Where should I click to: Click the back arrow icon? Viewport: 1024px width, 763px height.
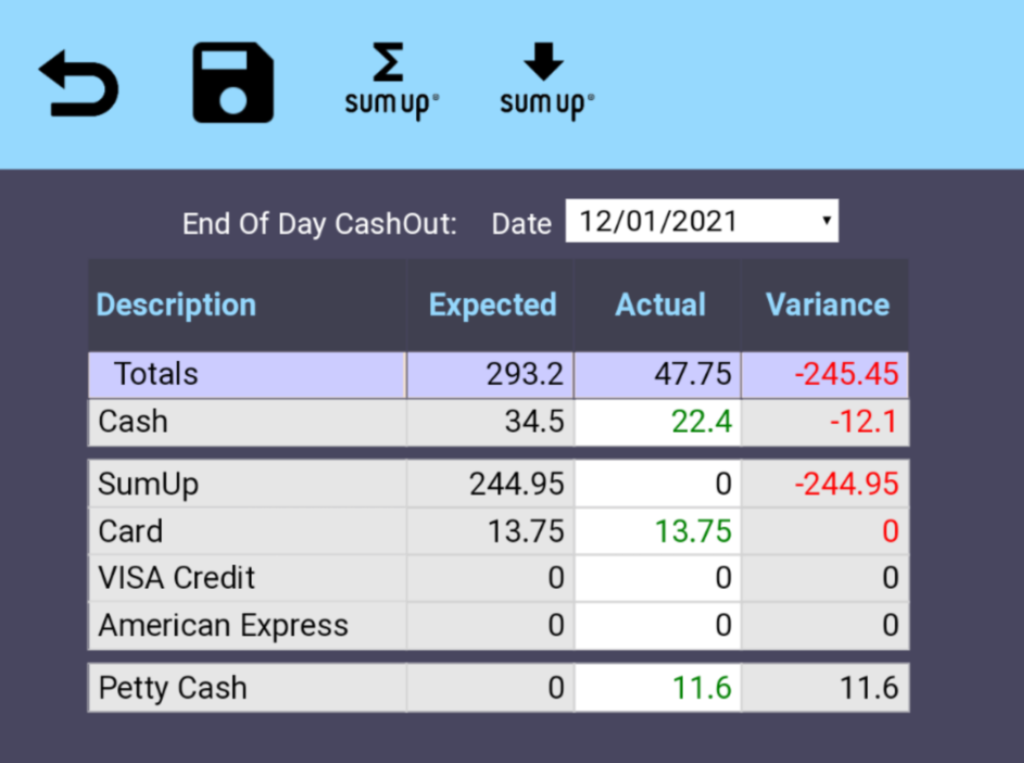click(x=79, y=85)
